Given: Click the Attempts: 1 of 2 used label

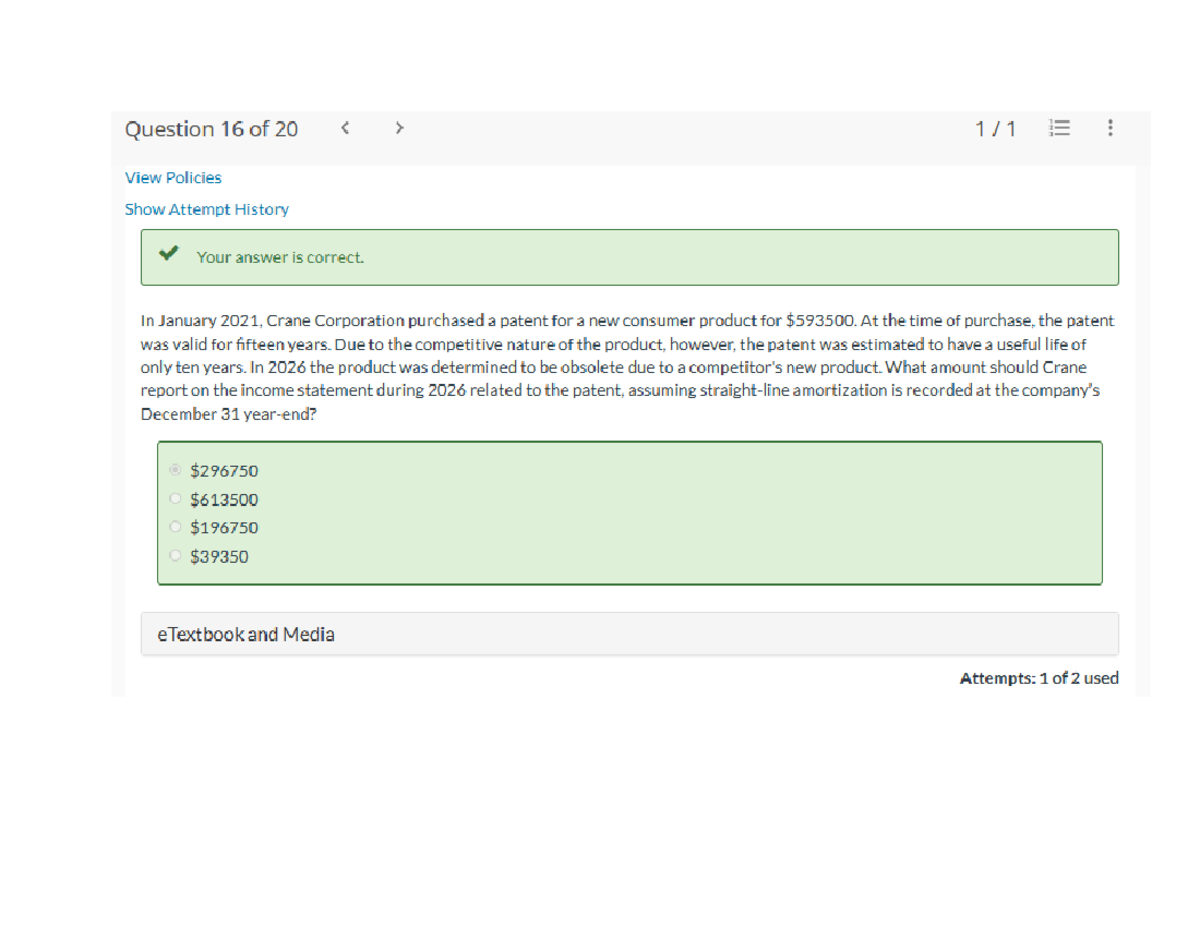Looking at the screenshot, I should [x=1040, y=678].
